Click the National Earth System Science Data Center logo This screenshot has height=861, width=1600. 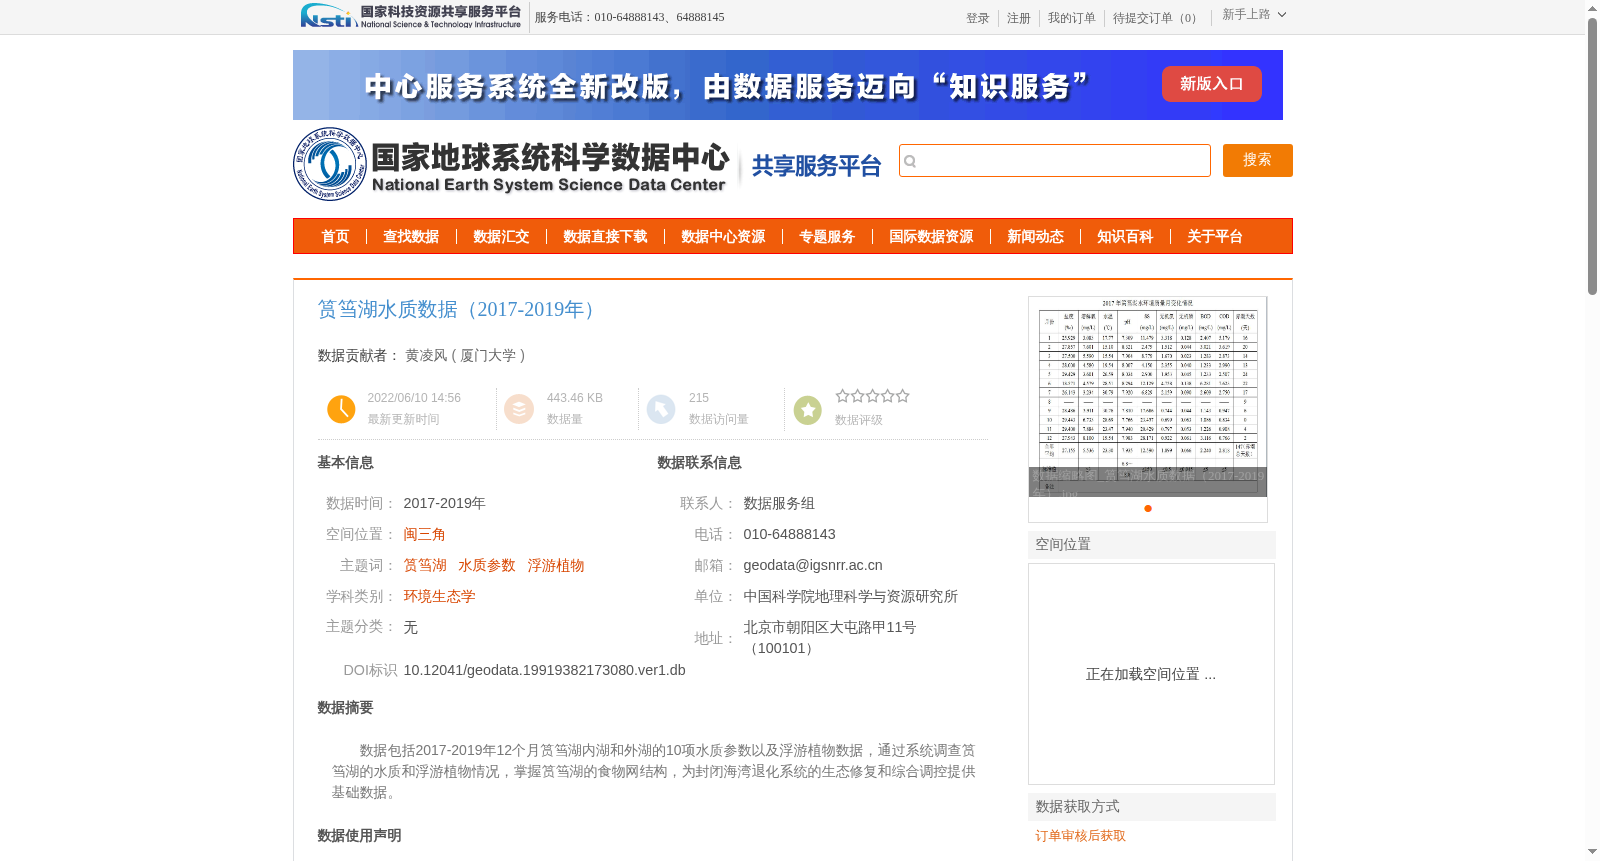coord(512,164)
